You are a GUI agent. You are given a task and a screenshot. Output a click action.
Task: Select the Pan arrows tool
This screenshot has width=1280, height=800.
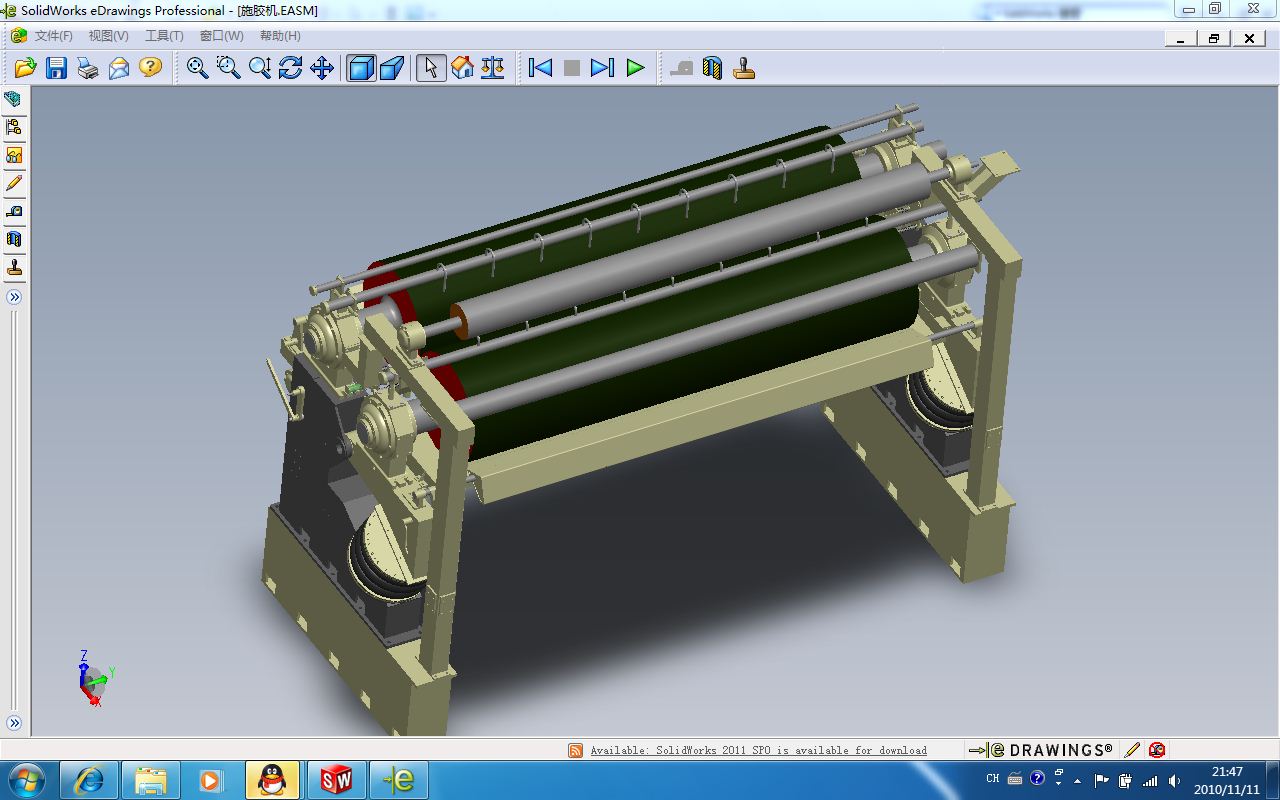(x=322, y=68)
